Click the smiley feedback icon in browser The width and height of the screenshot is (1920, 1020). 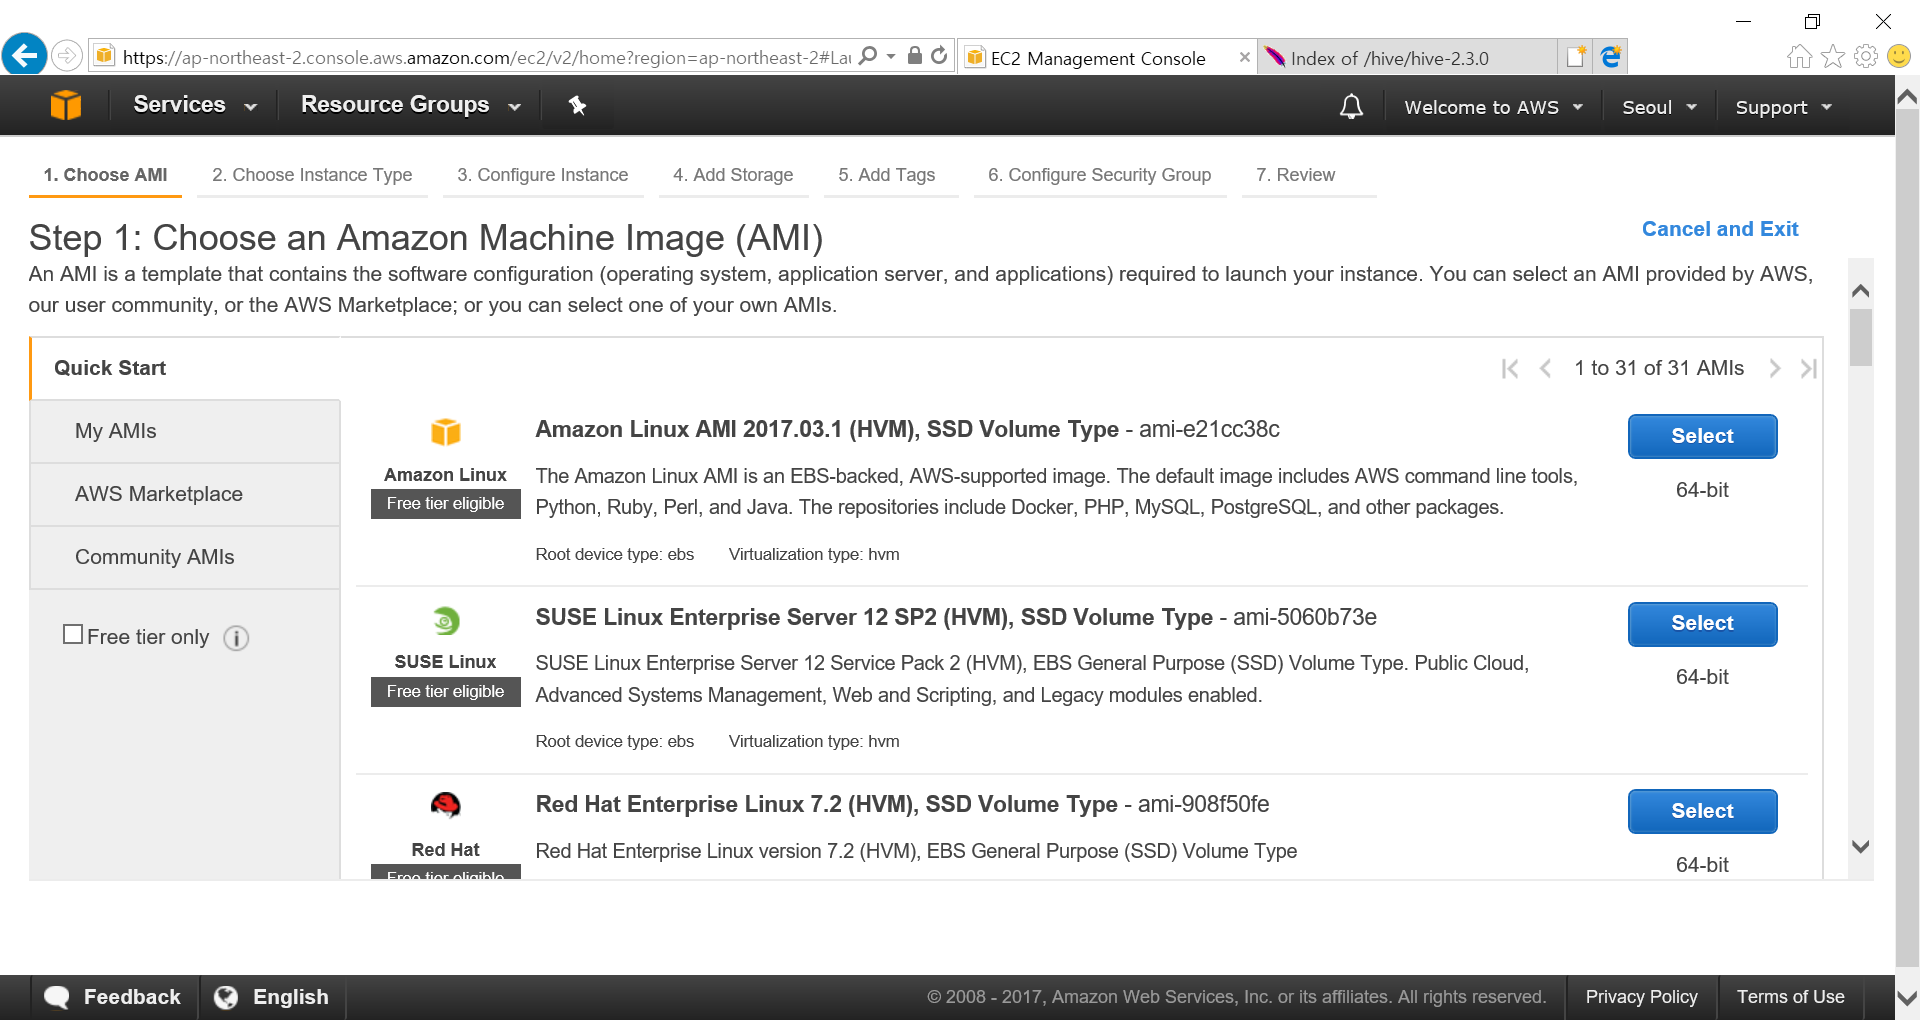click(1899, 57)
